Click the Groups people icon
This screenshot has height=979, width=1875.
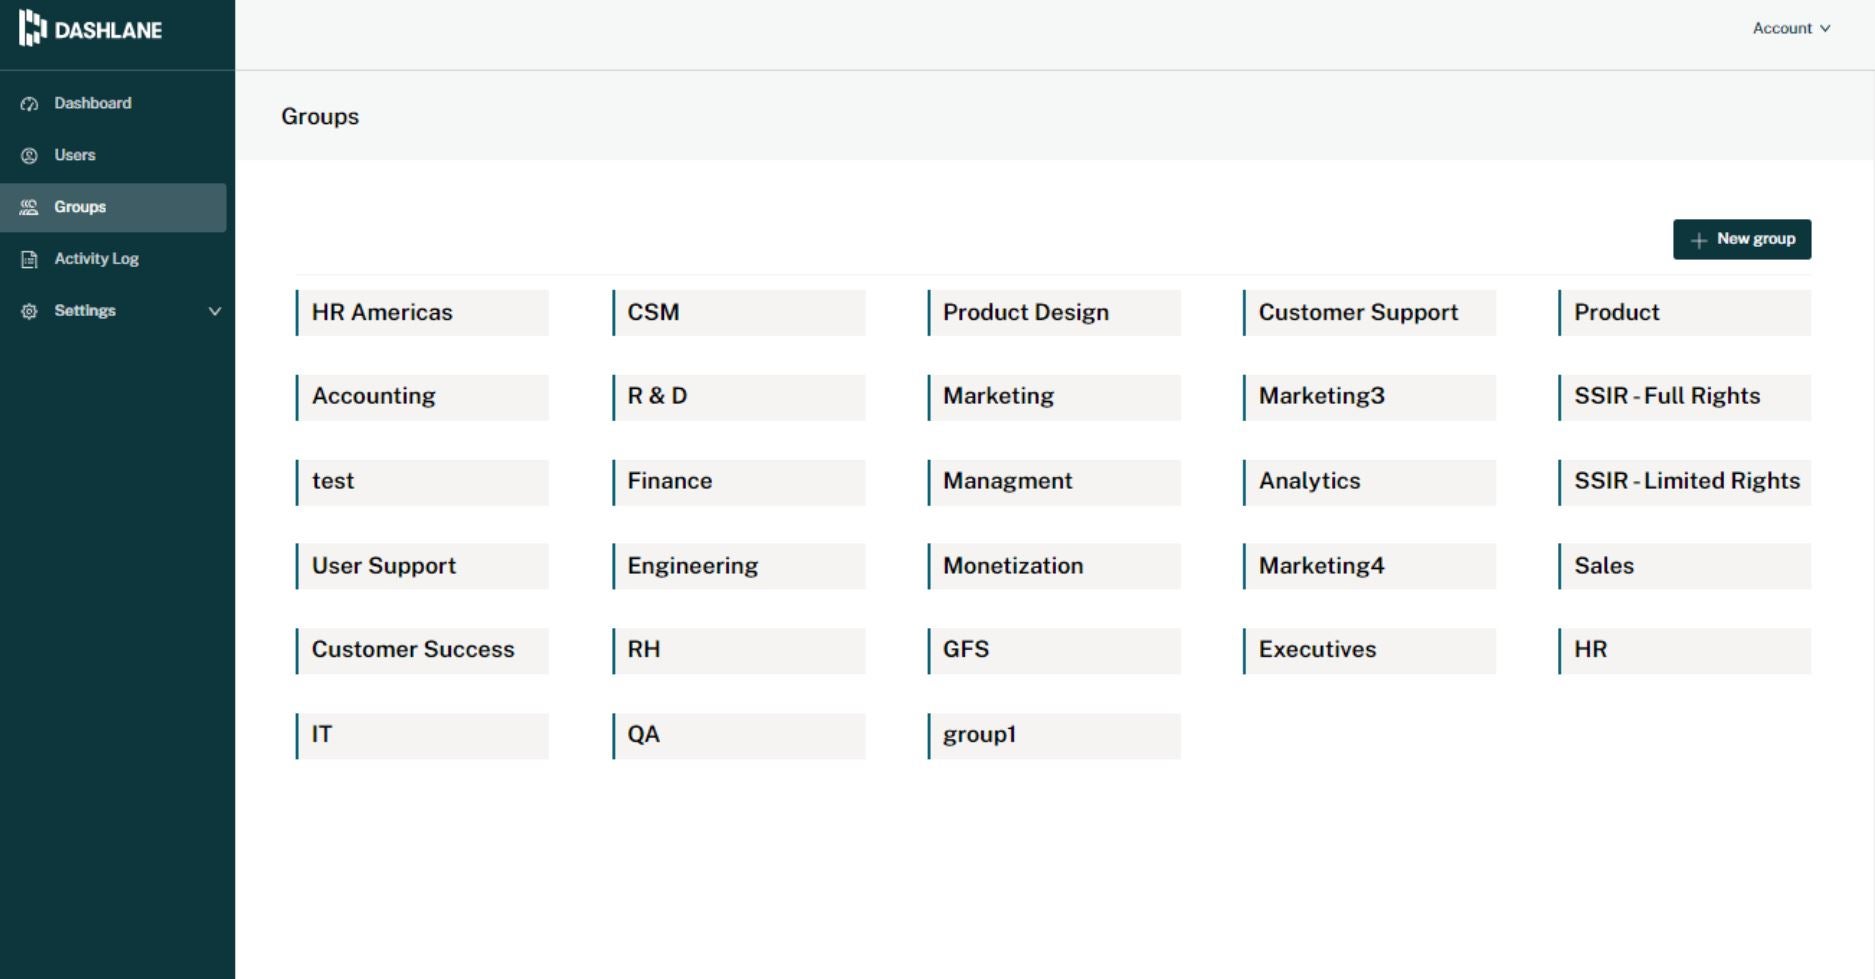coord(29,207)
